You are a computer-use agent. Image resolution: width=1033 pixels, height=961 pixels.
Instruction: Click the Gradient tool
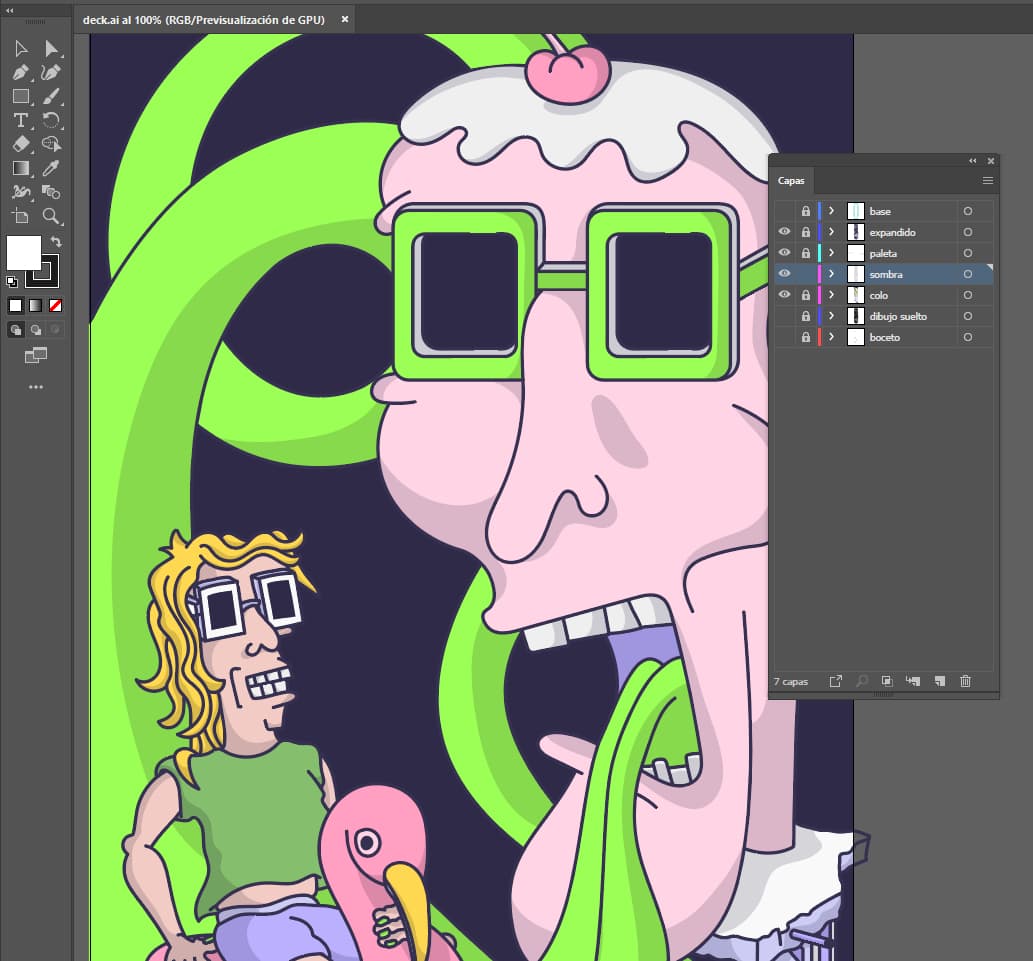20,169
